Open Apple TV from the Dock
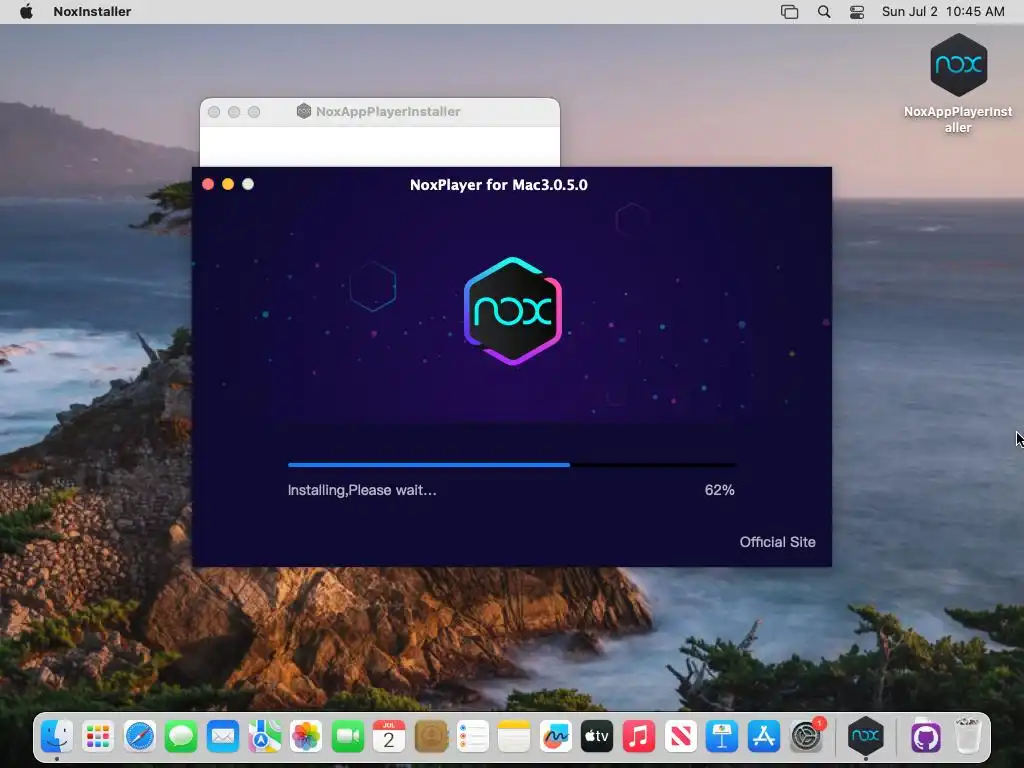The height and width of the screenshot is (768, 1024). coord(597,737)
